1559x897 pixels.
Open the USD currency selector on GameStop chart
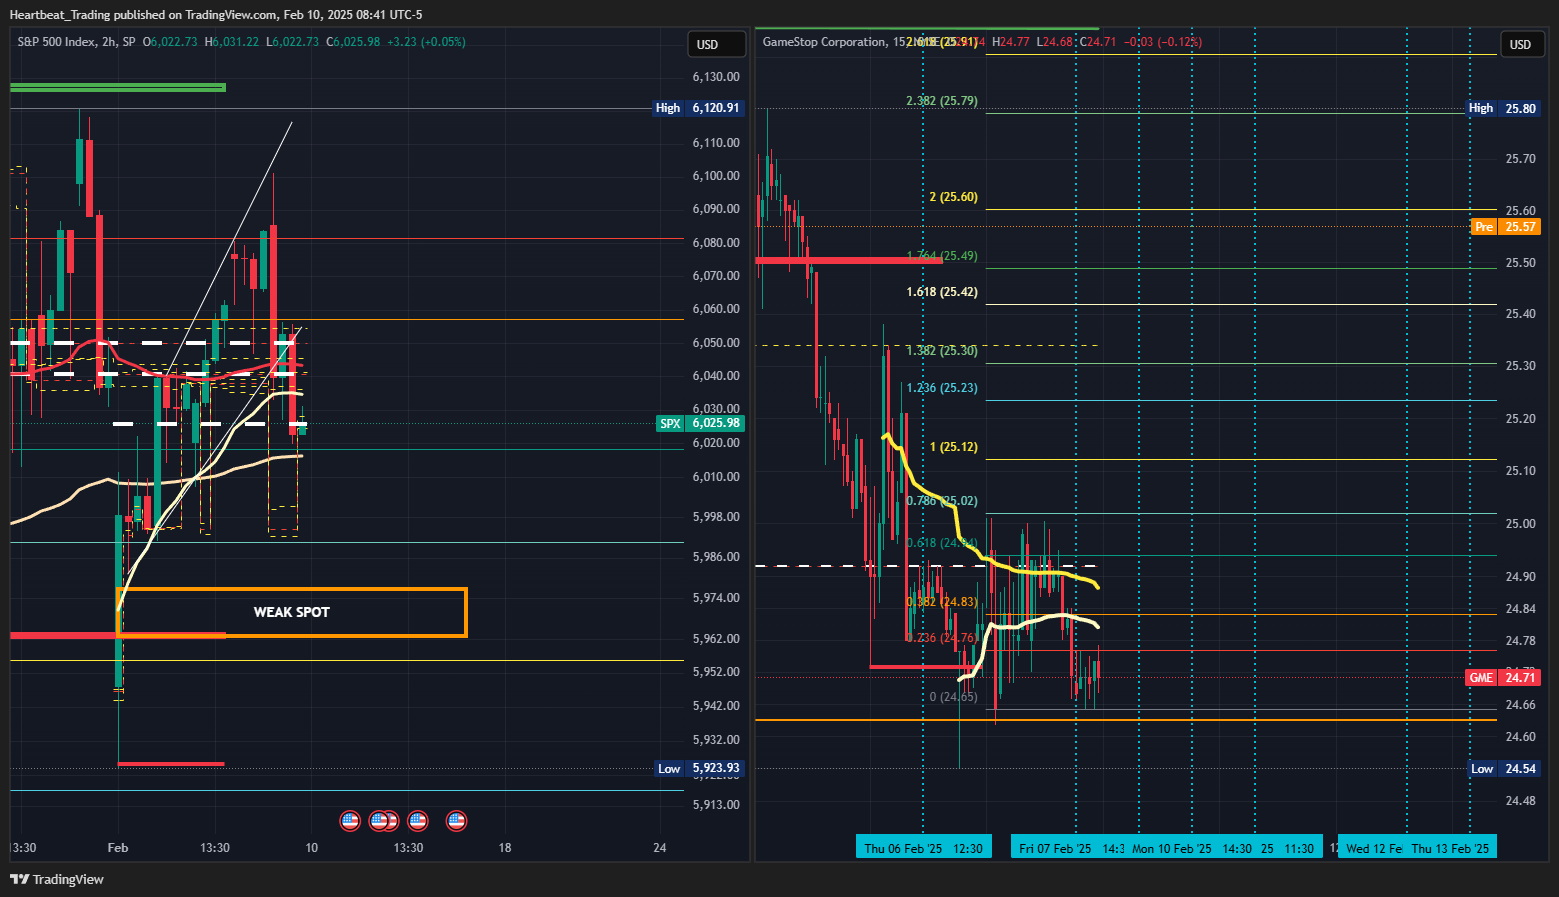[1520, 44]
